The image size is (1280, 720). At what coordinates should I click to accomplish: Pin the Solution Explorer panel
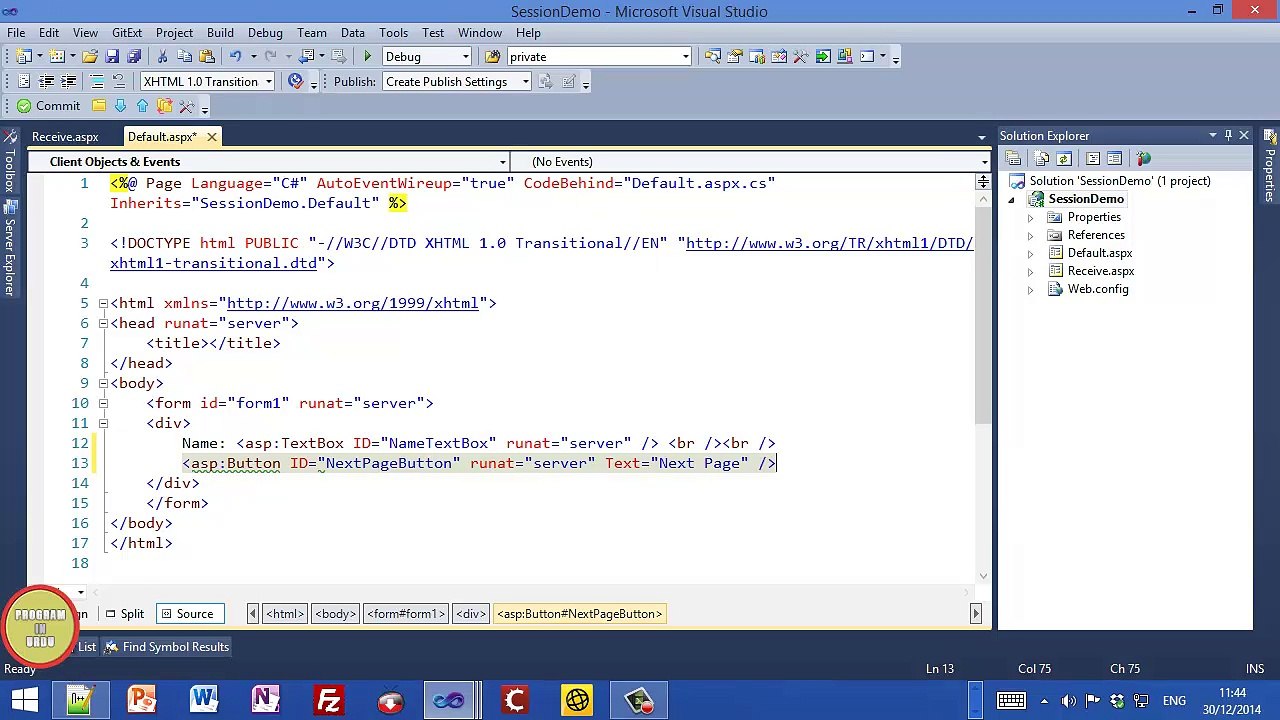coord(1228,136)
